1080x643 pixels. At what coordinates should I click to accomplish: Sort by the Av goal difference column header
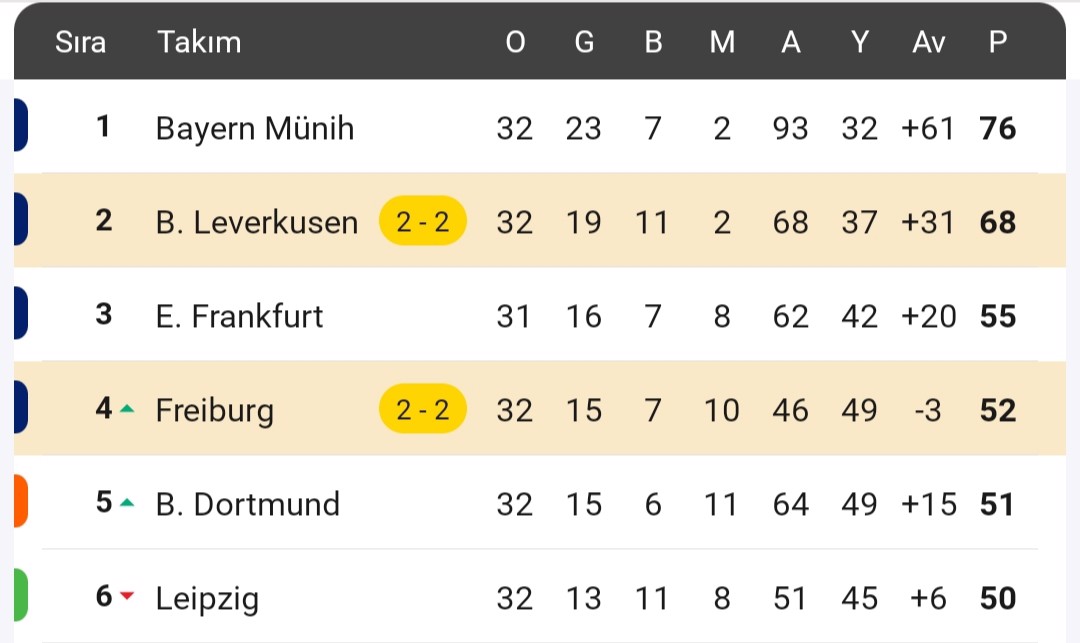(x=928, y=42)
